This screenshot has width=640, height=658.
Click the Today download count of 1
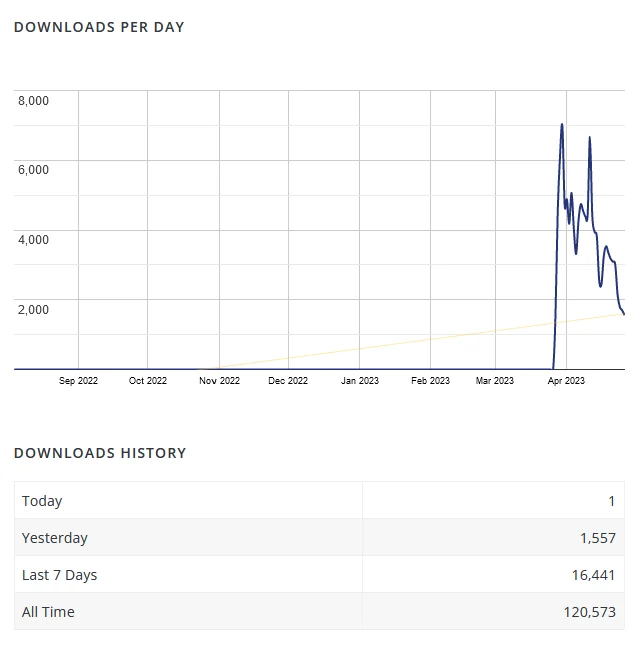click(x=611, y=501)
